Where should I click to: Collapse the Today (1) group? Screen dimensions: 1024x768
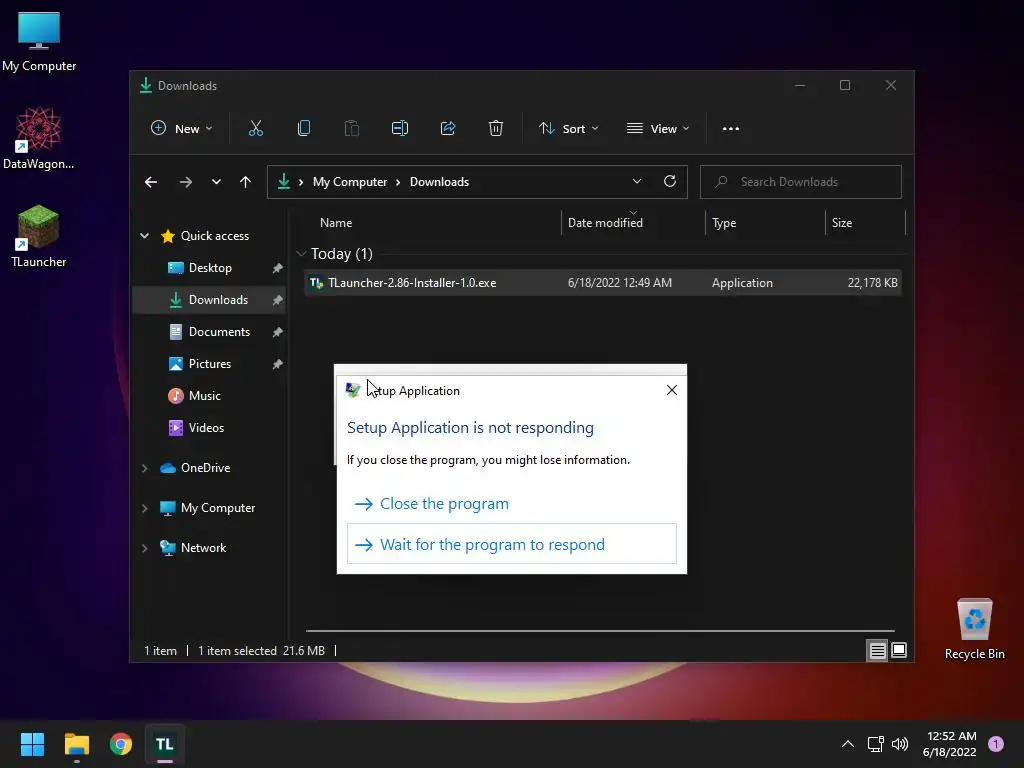click(x=301, y=253)
